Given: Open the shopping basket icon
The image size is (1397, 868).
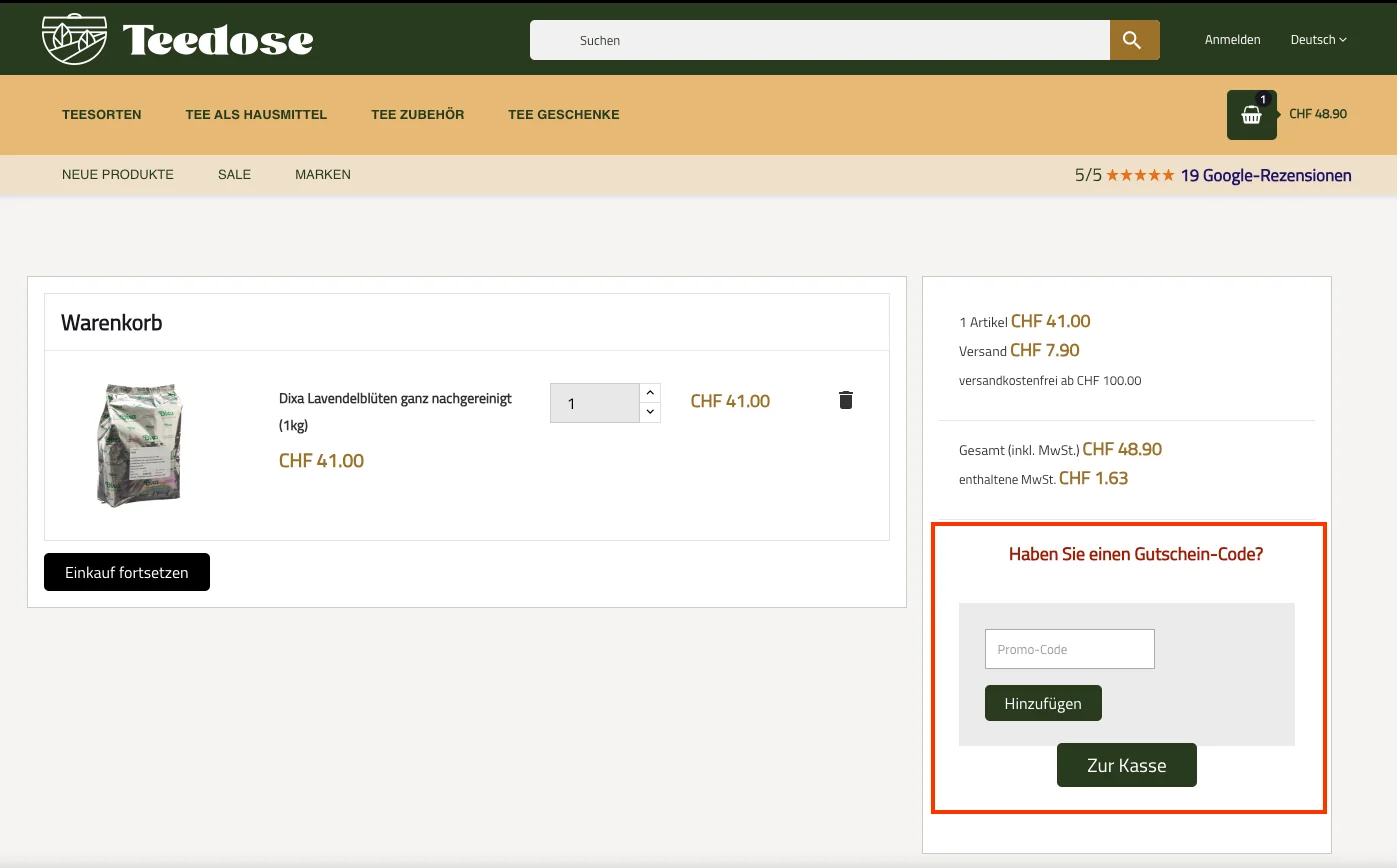Looking at the screenshot, I should (1251, 114).
